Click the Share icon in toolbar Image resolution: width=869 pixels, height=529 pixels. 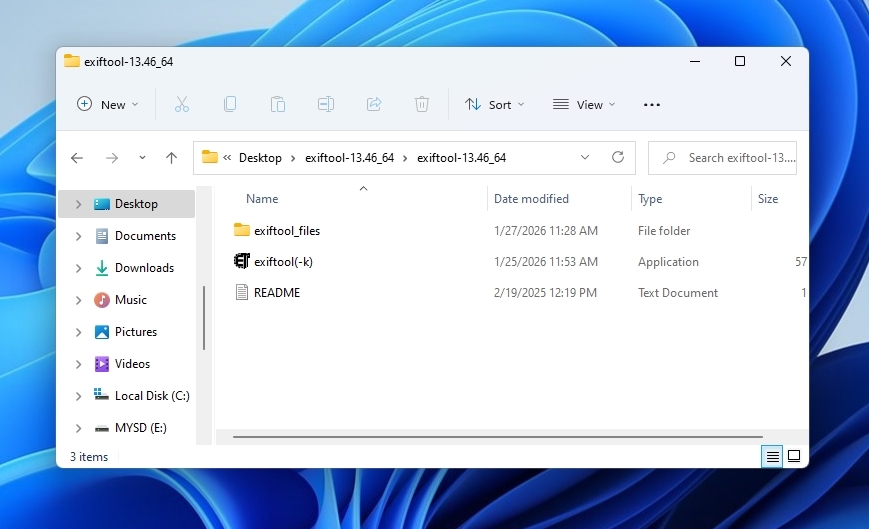click(x=374, y=104)
